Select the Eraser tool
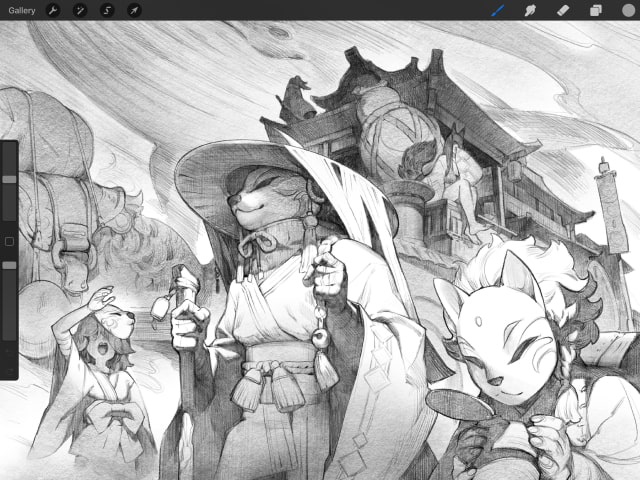The width and height of the screenshot is (640, 480). pos(563,10)
